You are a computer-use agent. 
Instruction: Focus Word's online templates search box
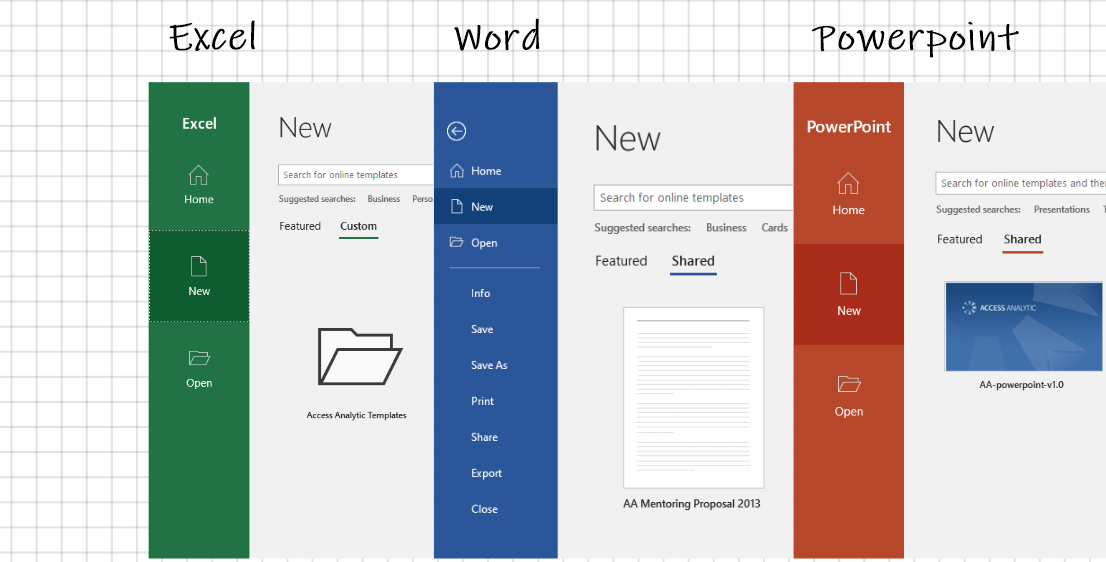[693, 198]
